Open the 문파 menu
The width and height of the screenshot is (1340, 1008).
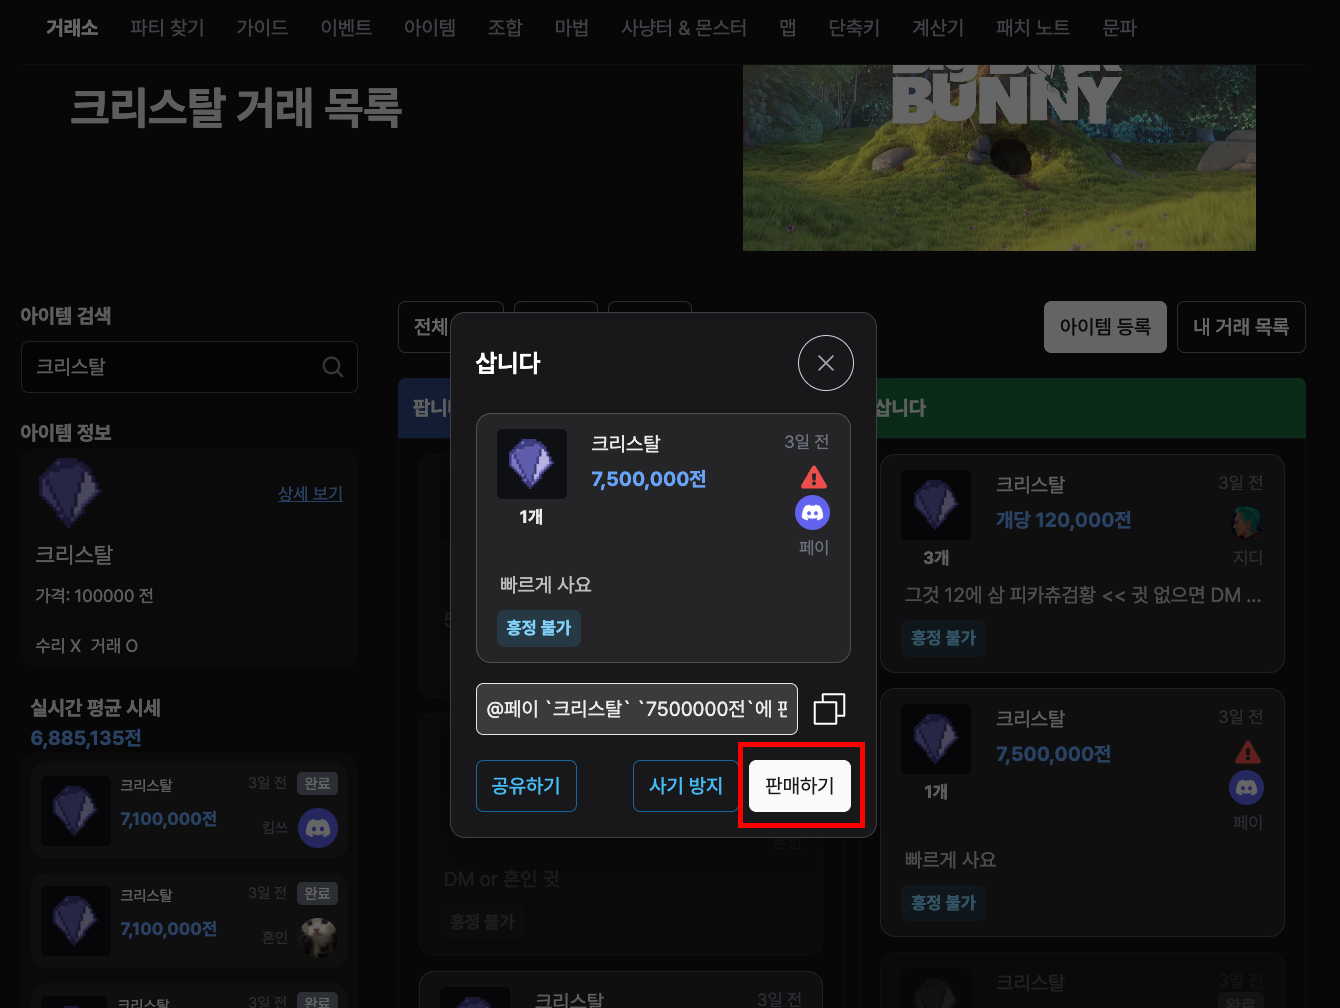pyautogui.click(x=1120, y=28)
